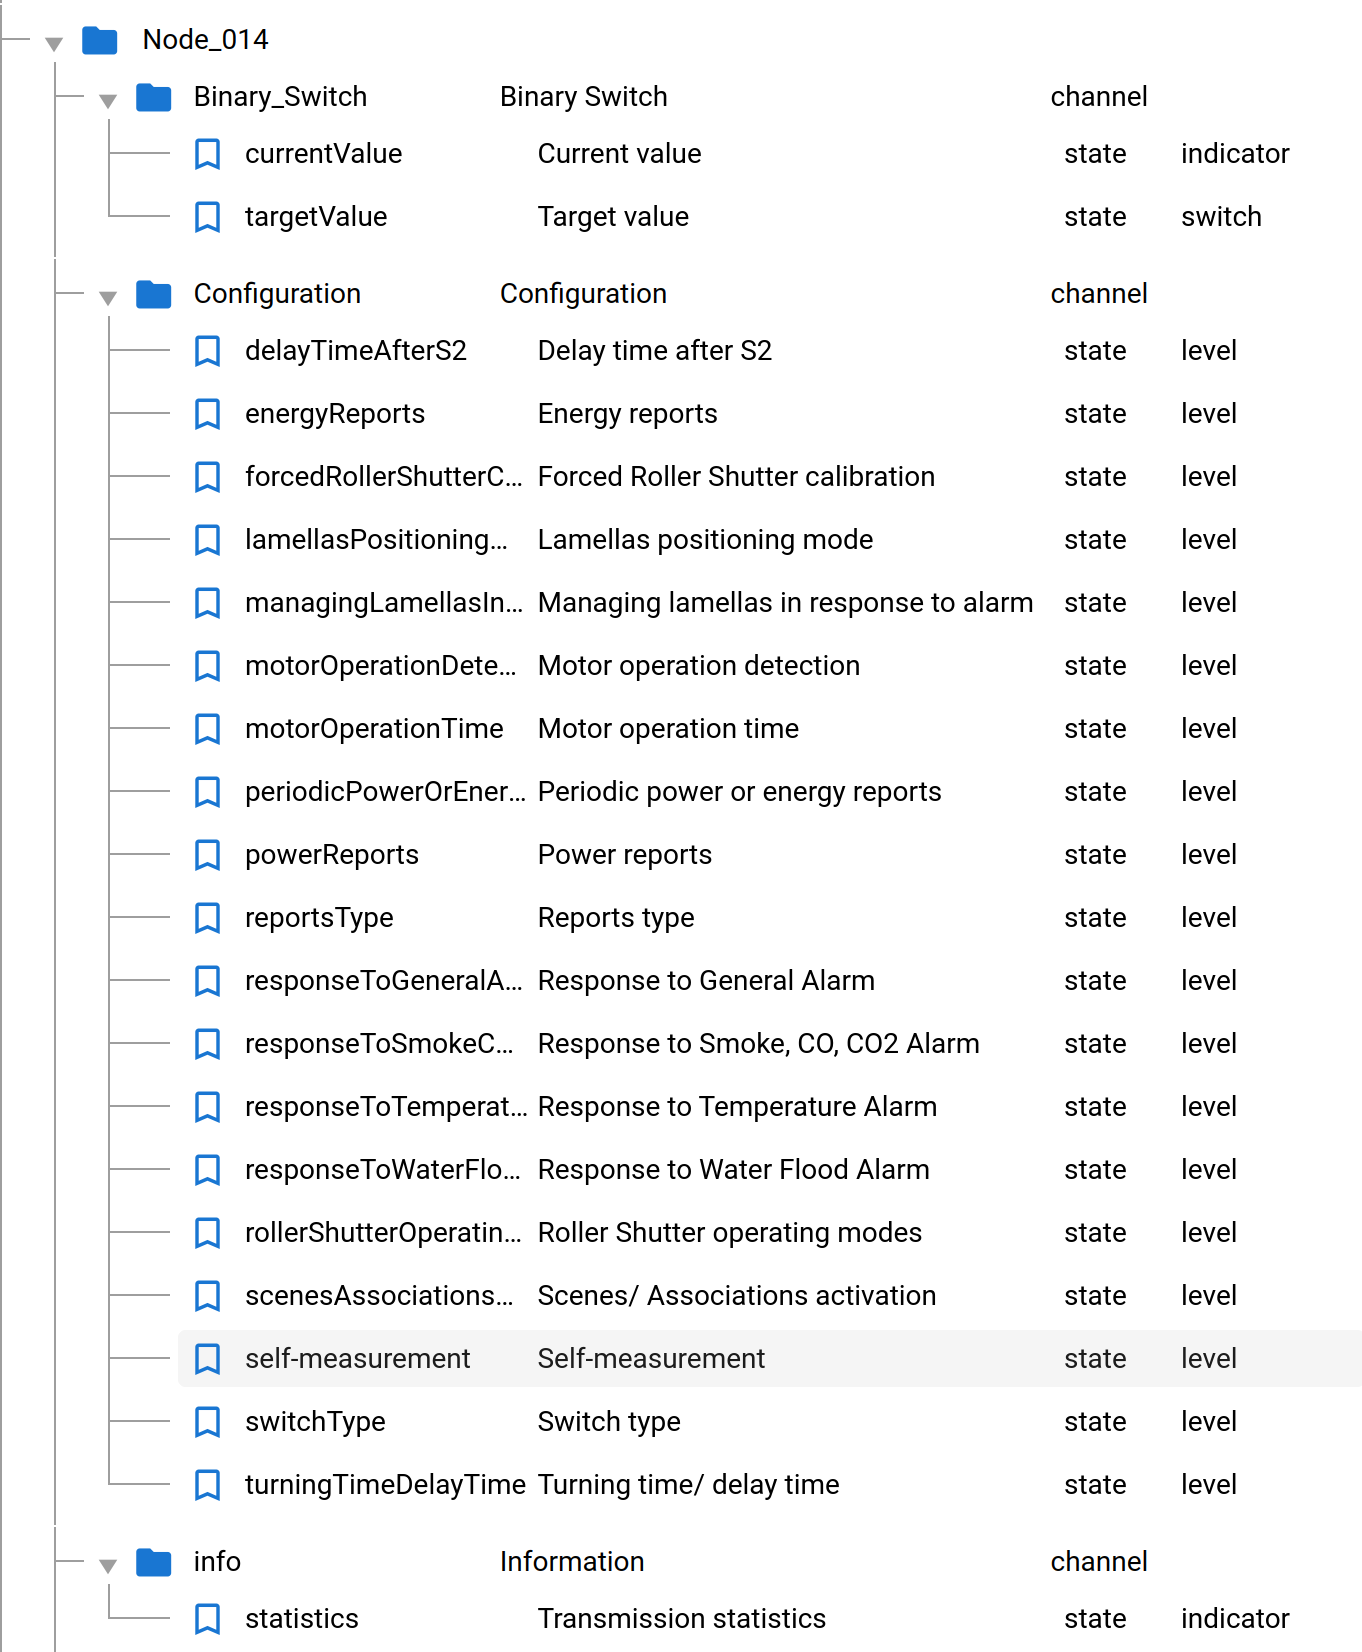Collapse the Binary_Switch channel arrow

tap(108, 101)
